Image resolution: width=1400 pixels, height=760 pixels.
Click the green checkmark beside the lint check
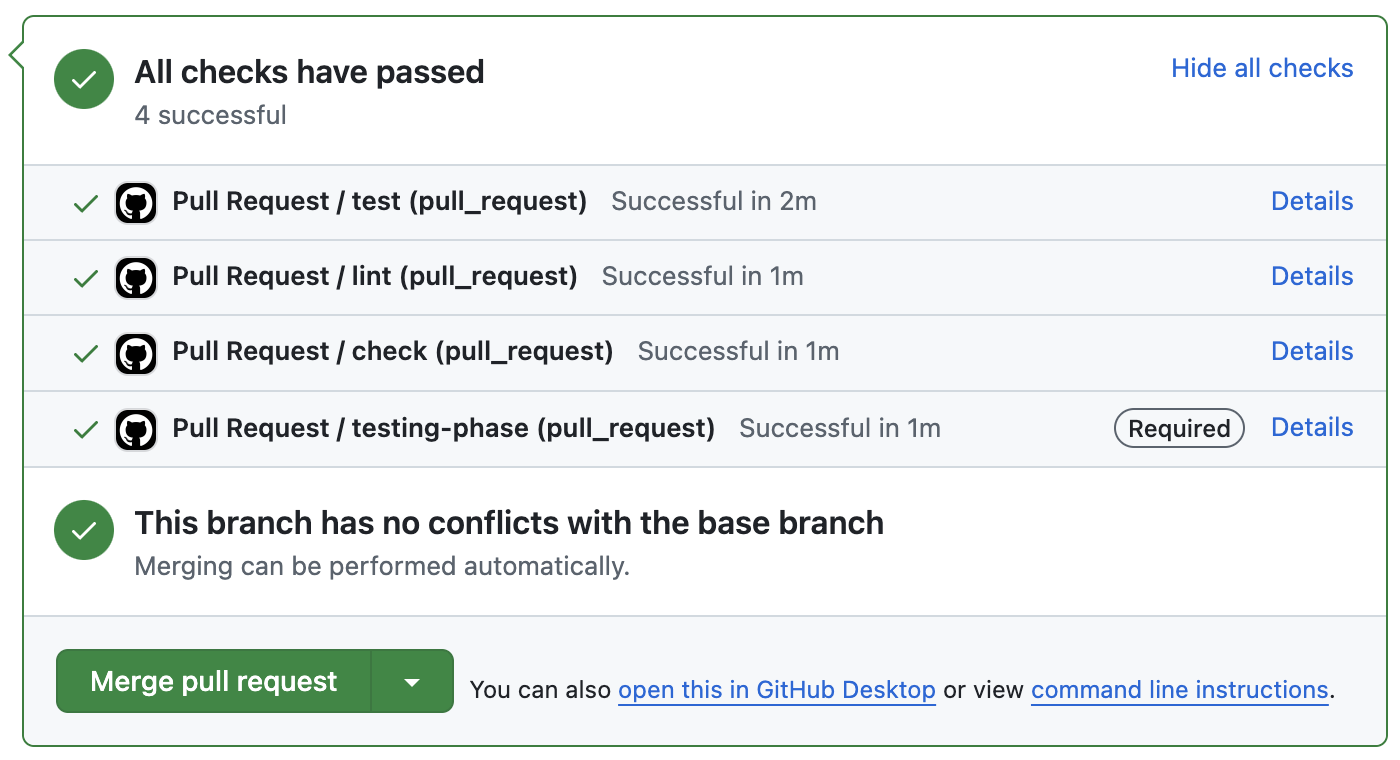click(85, 277)
